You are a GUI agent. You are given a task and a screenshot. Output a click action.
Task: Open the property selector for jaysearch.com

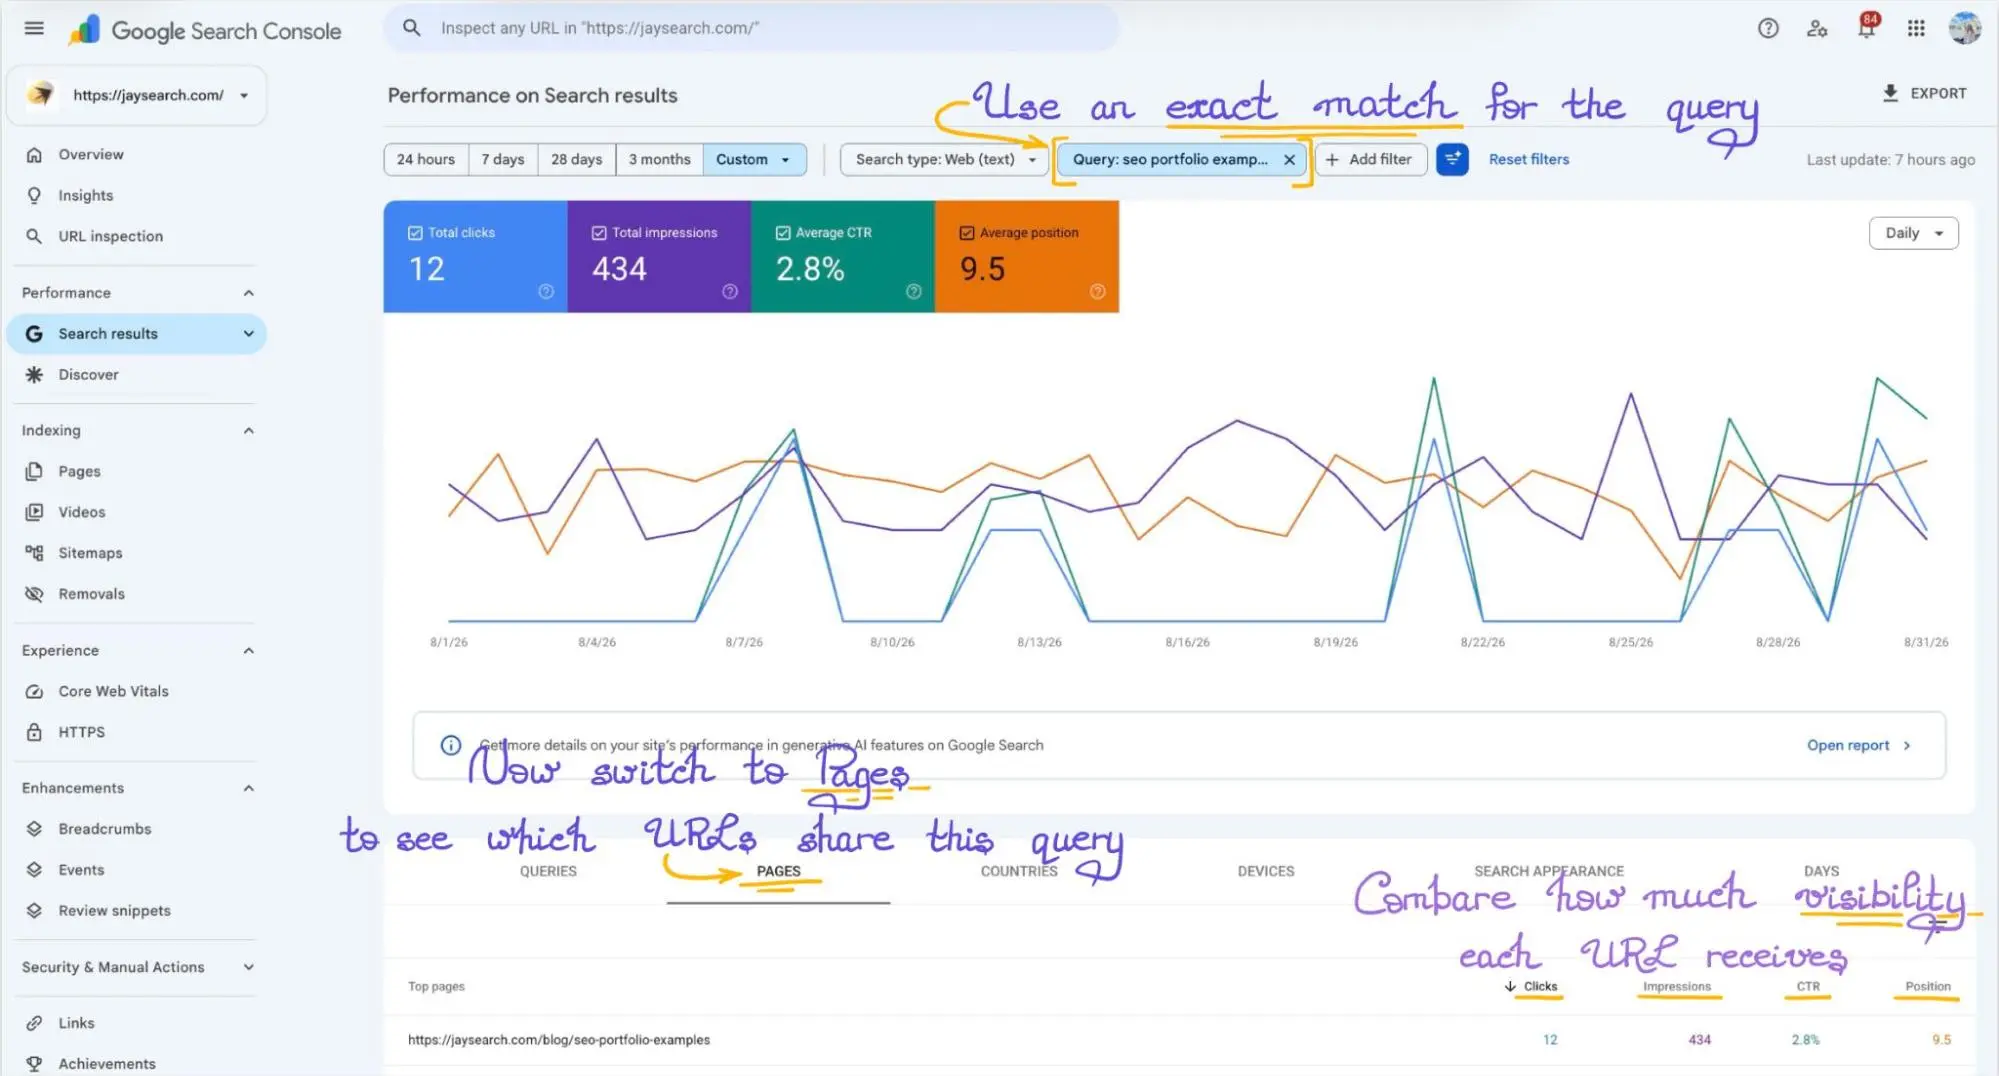pyautogui.click(x=137, y=95)
